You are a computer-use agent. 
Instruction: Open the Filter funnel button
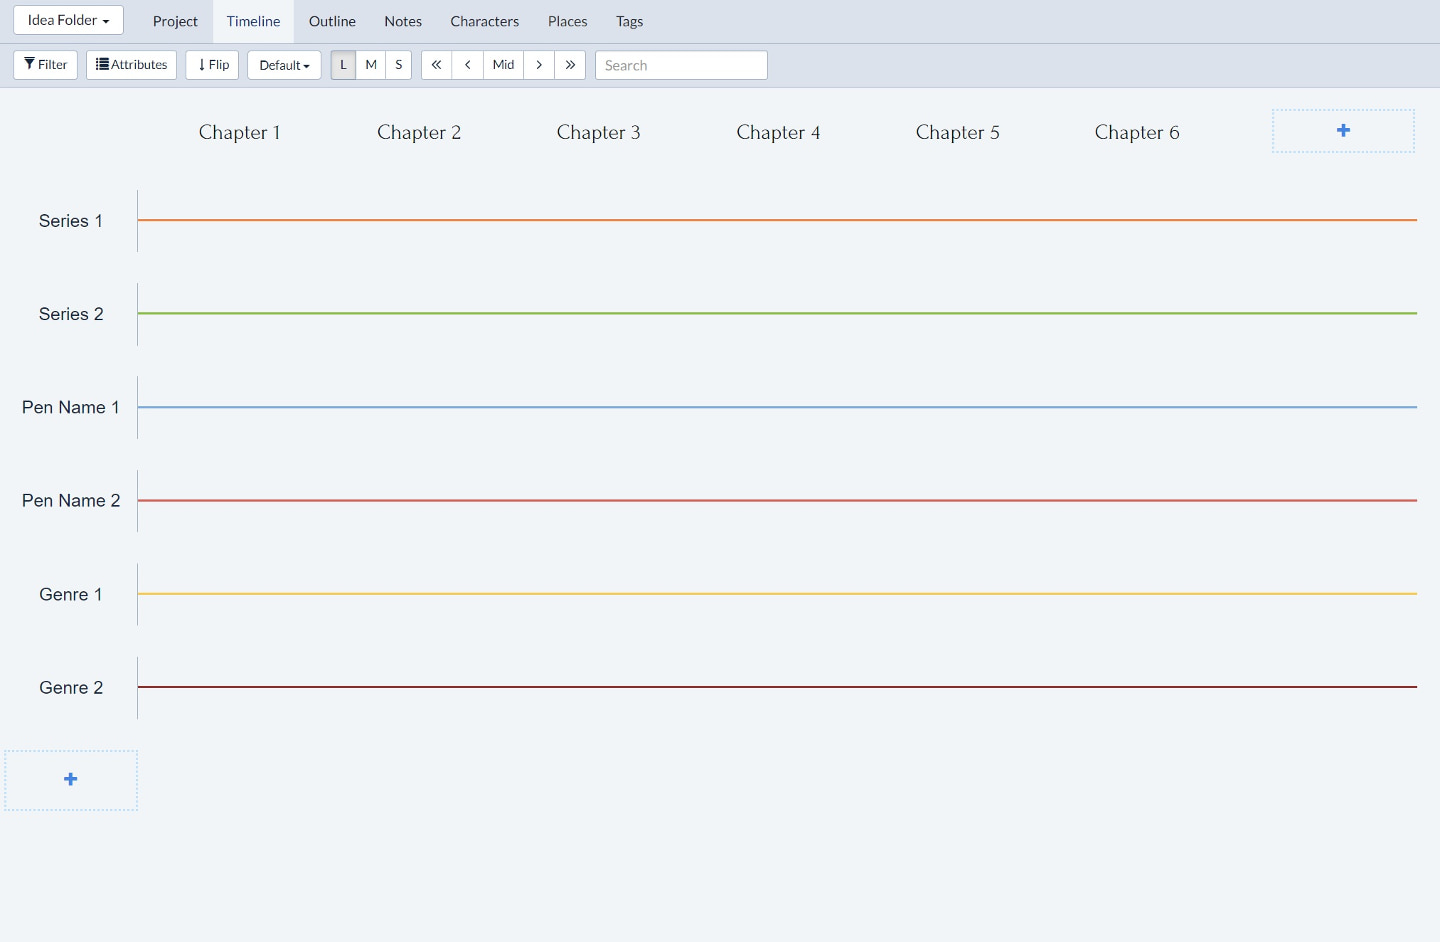tap(46, 65)
